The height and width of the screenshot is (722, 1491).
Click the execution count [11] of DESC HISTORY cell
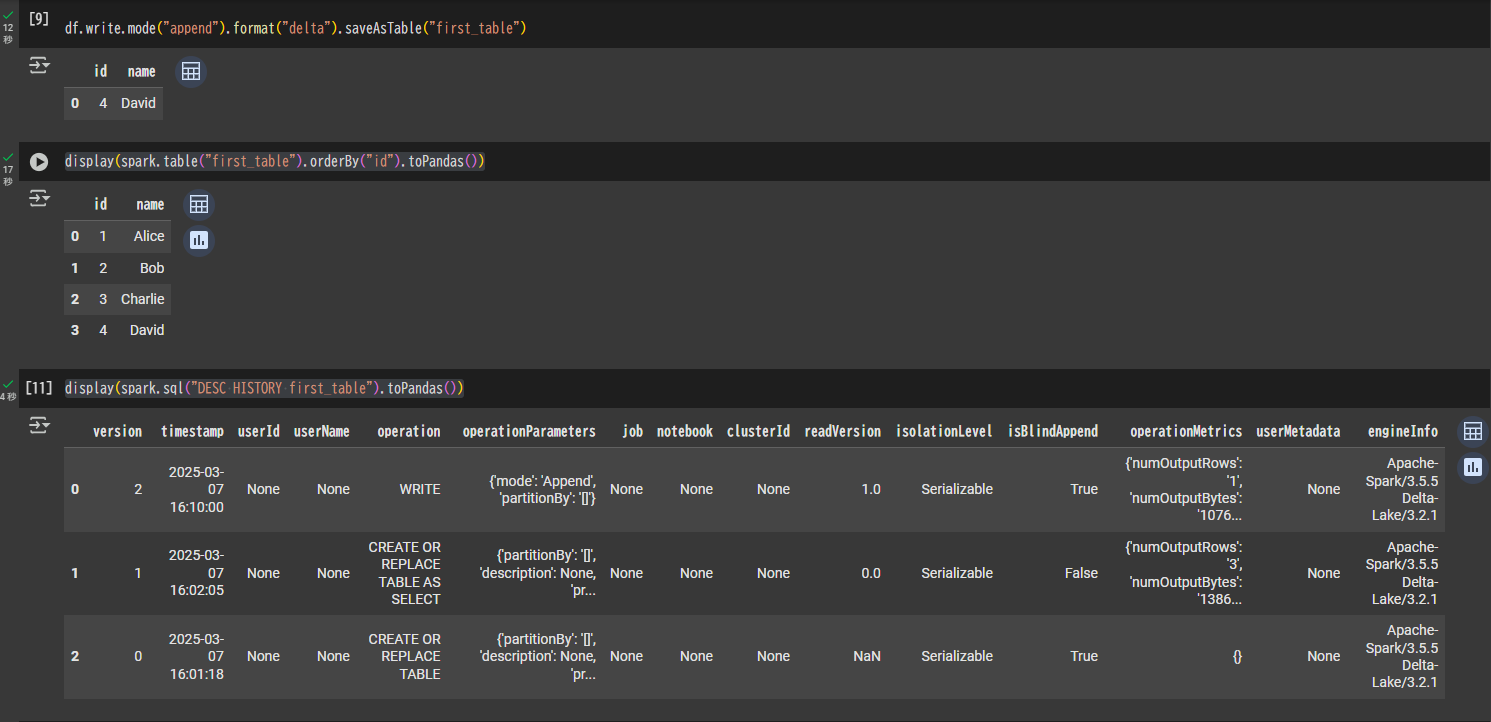pos(39,387)
